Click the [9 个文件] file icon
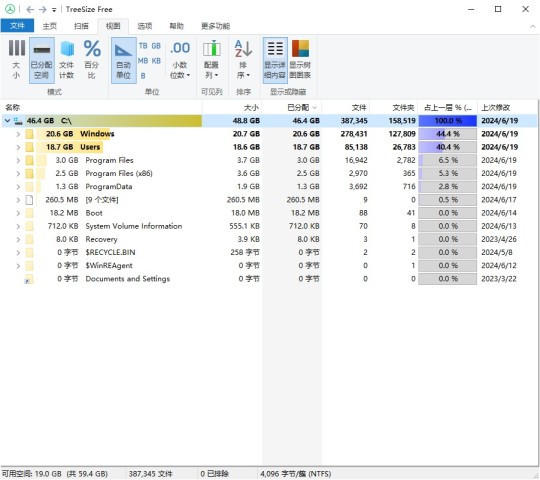This screenshot has height=480, width=540. pyautogui.click(x=30, y=200)
